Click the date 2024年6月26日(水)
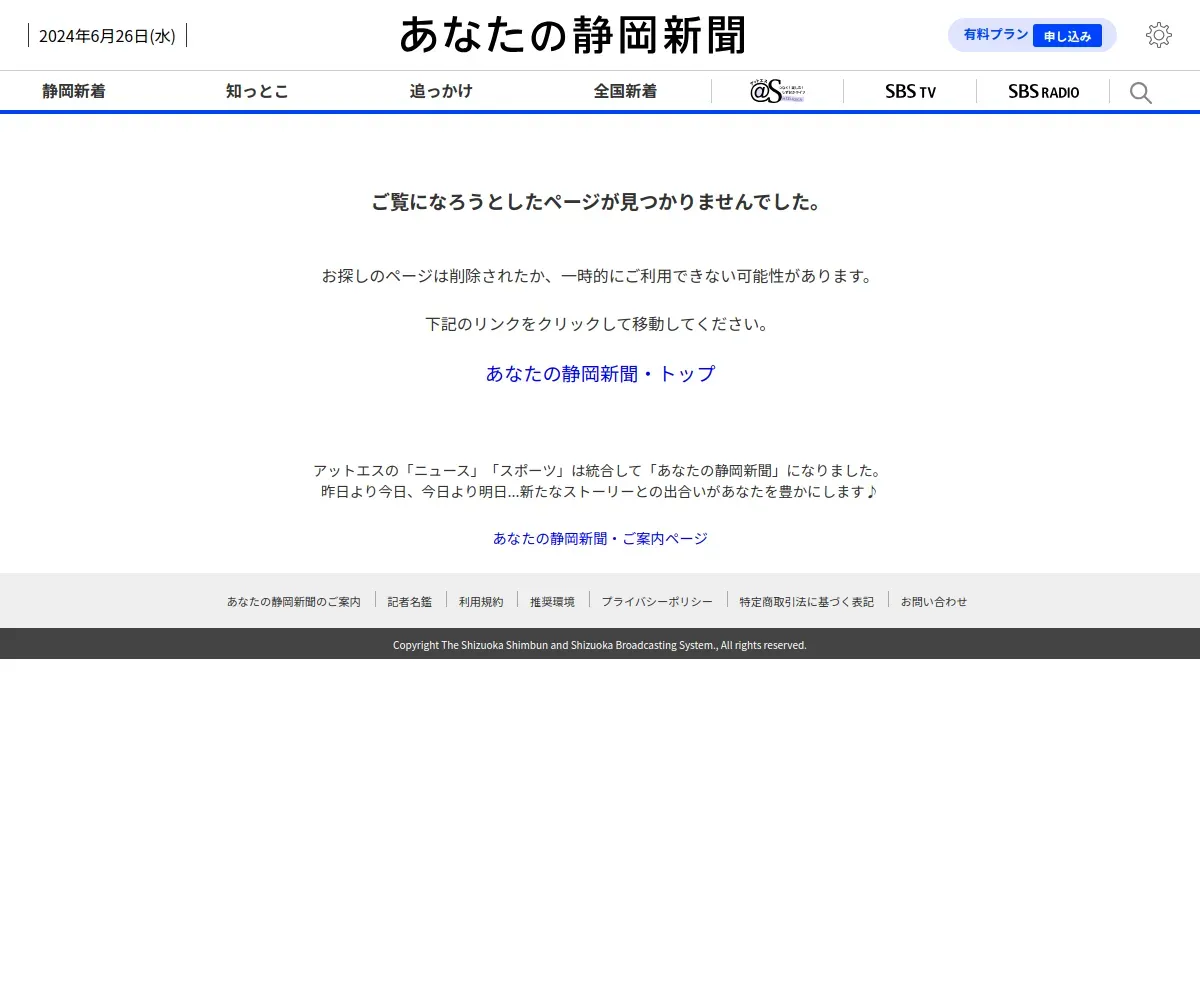 click(x=107, y=36)
